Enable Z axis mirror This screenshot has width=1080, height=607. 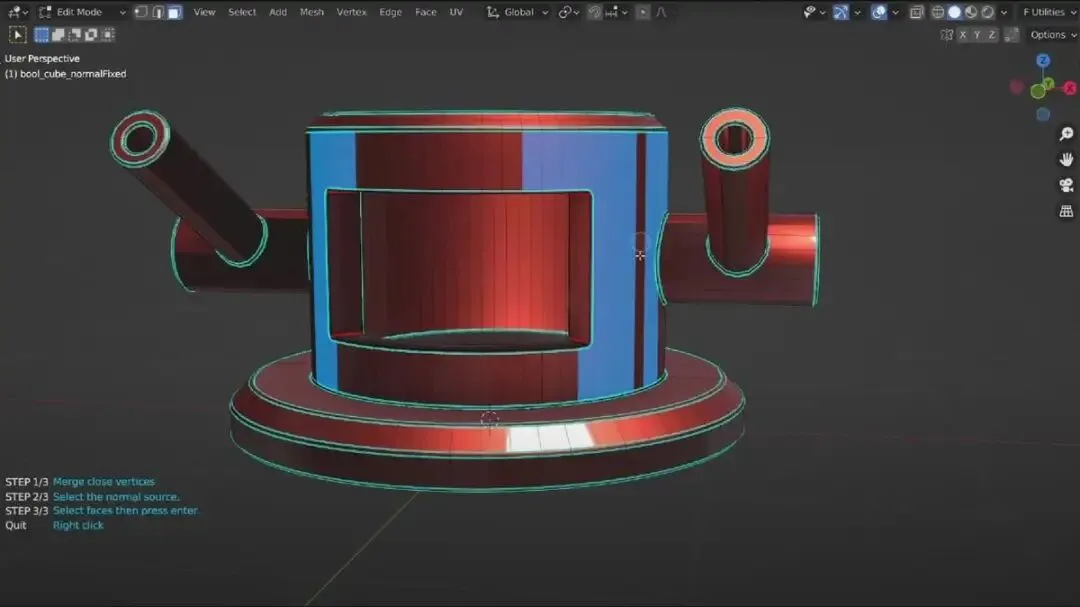pos(992,34)
